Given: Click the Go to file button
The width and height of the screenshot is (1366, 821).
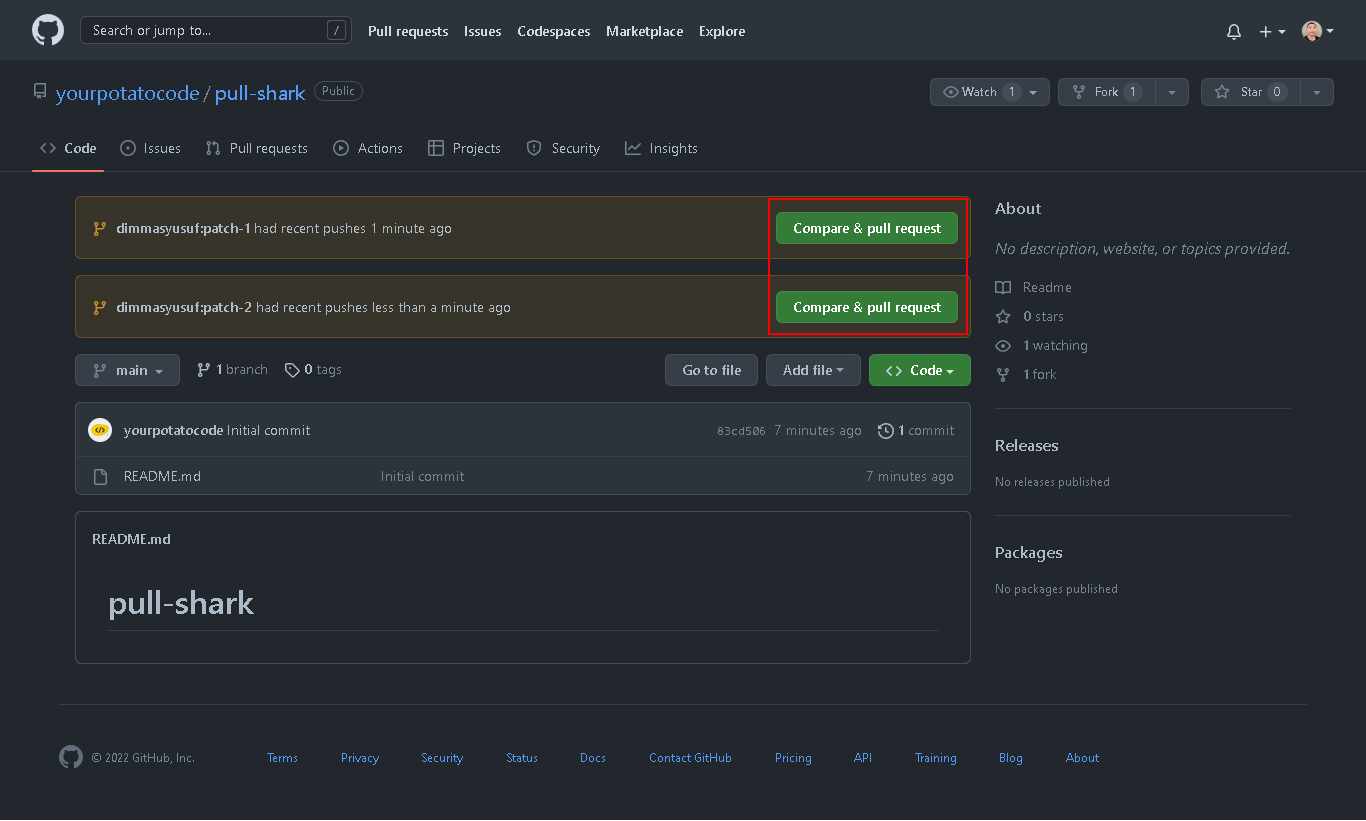Looking at the screenshot, I should pos(711,370).
